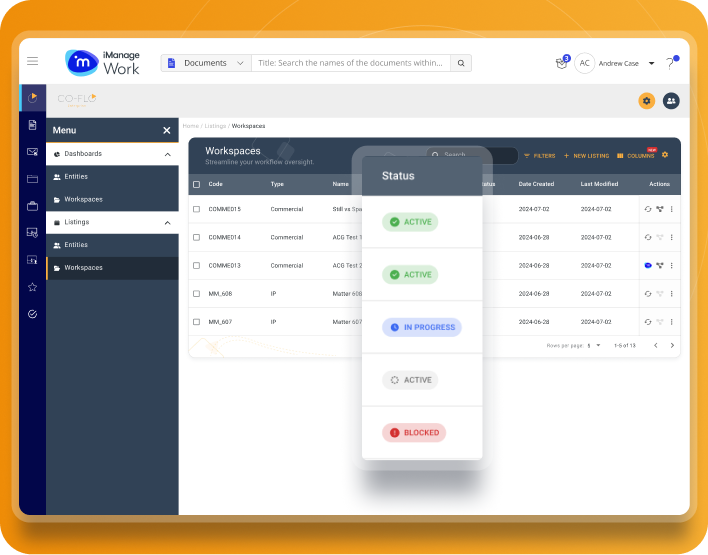The height and width of the screenshot is (555, 708).
Task: Collapse the Dashboards section
Action: 167,154
